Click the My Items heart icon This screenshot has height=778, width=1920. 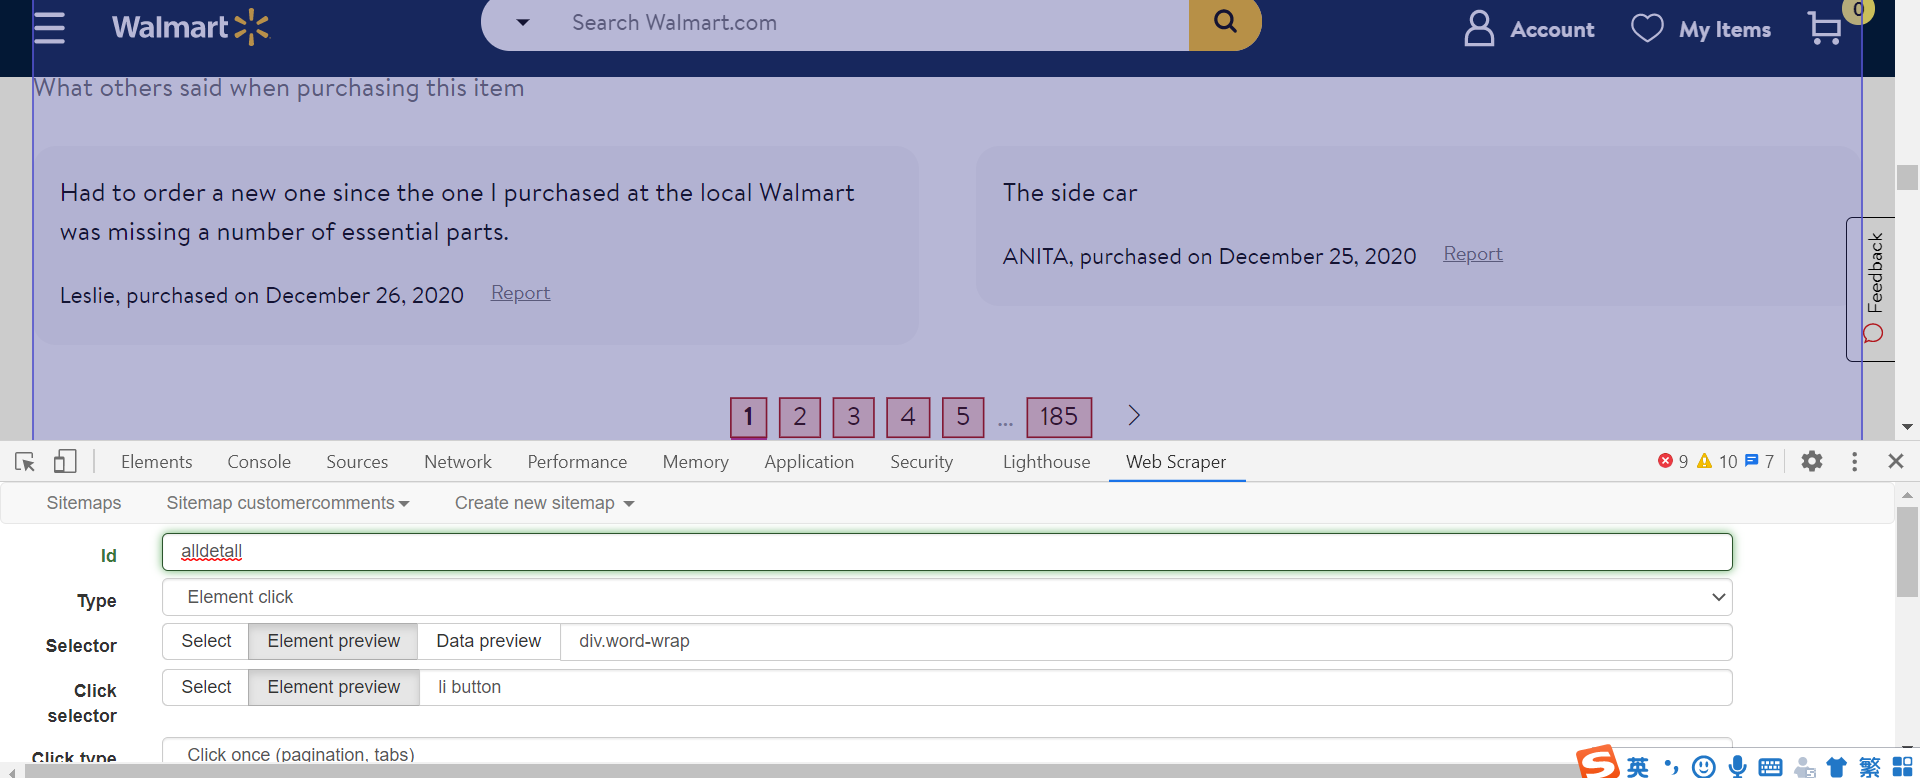(x=1647, y=28)
